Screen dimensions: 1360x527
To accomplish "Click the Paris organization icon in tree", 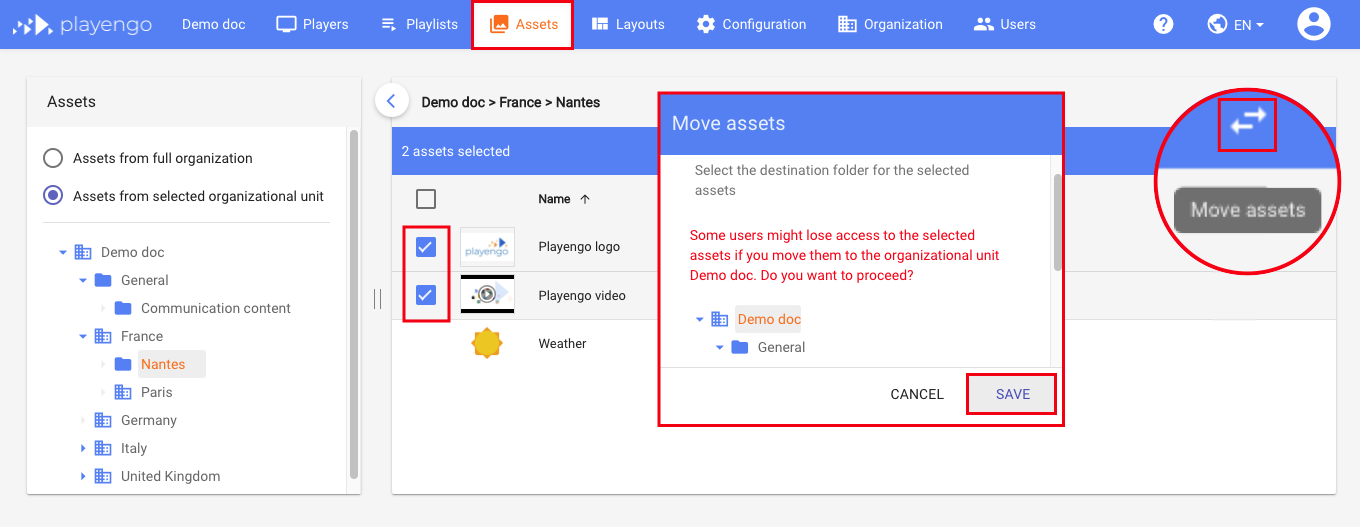I will pyautogui.click(x=123, y=392).
